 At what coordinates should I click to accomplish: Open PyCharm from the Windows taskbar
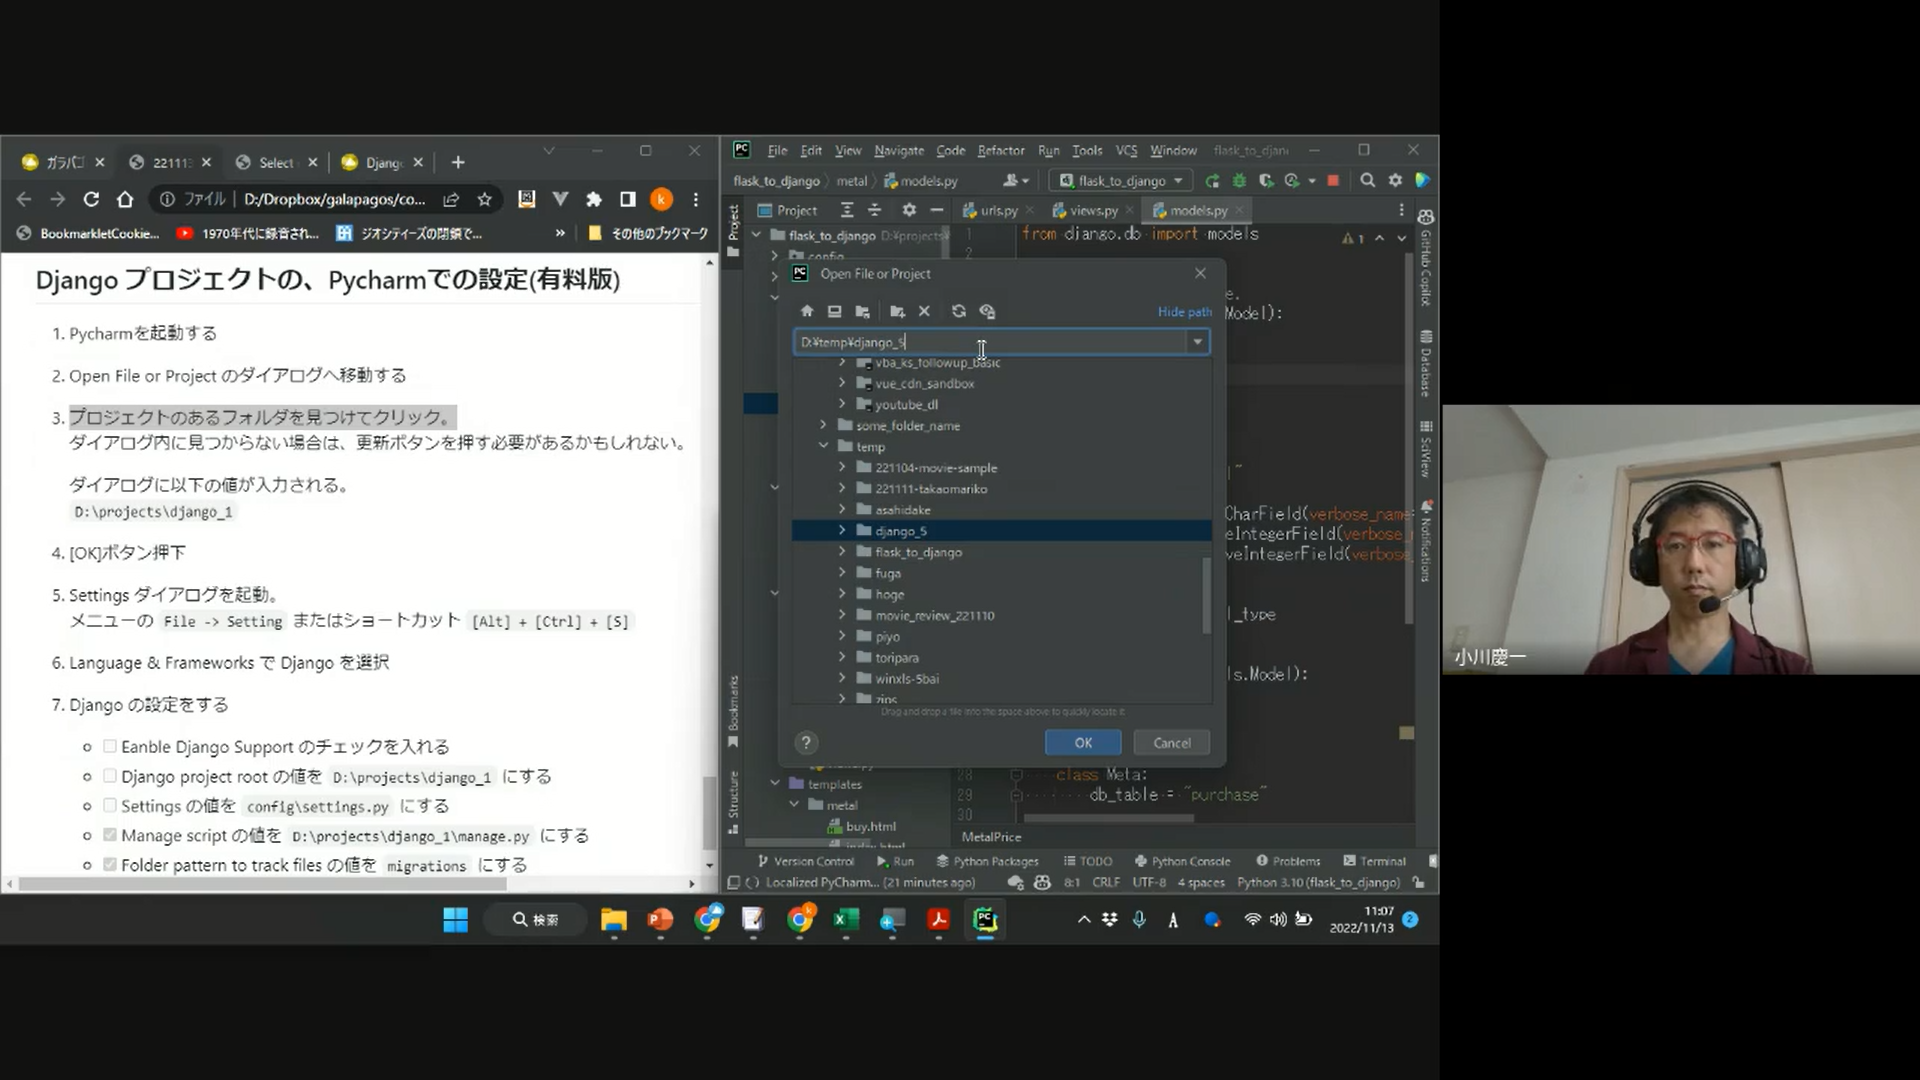(985, 920)
